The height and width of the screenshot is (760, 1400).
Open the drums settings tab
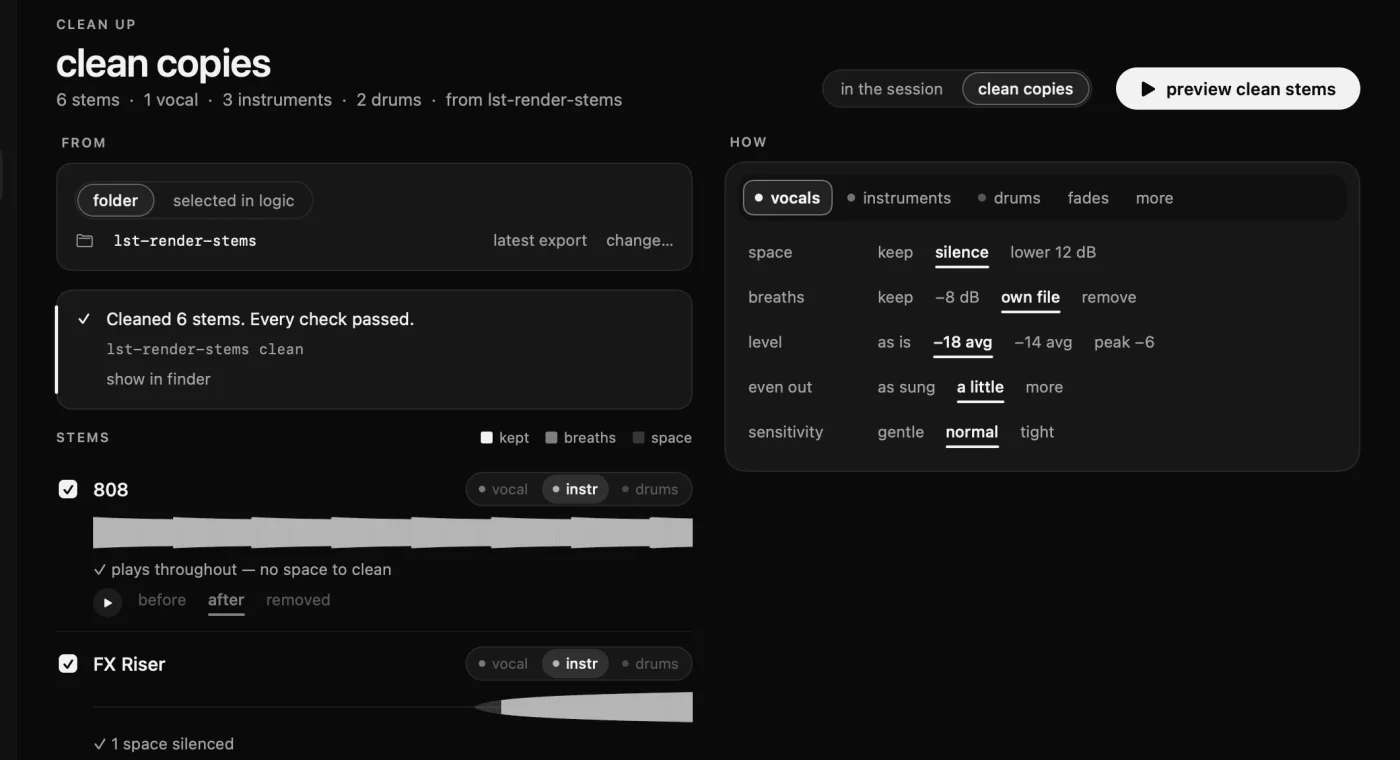pos(1009,198)
